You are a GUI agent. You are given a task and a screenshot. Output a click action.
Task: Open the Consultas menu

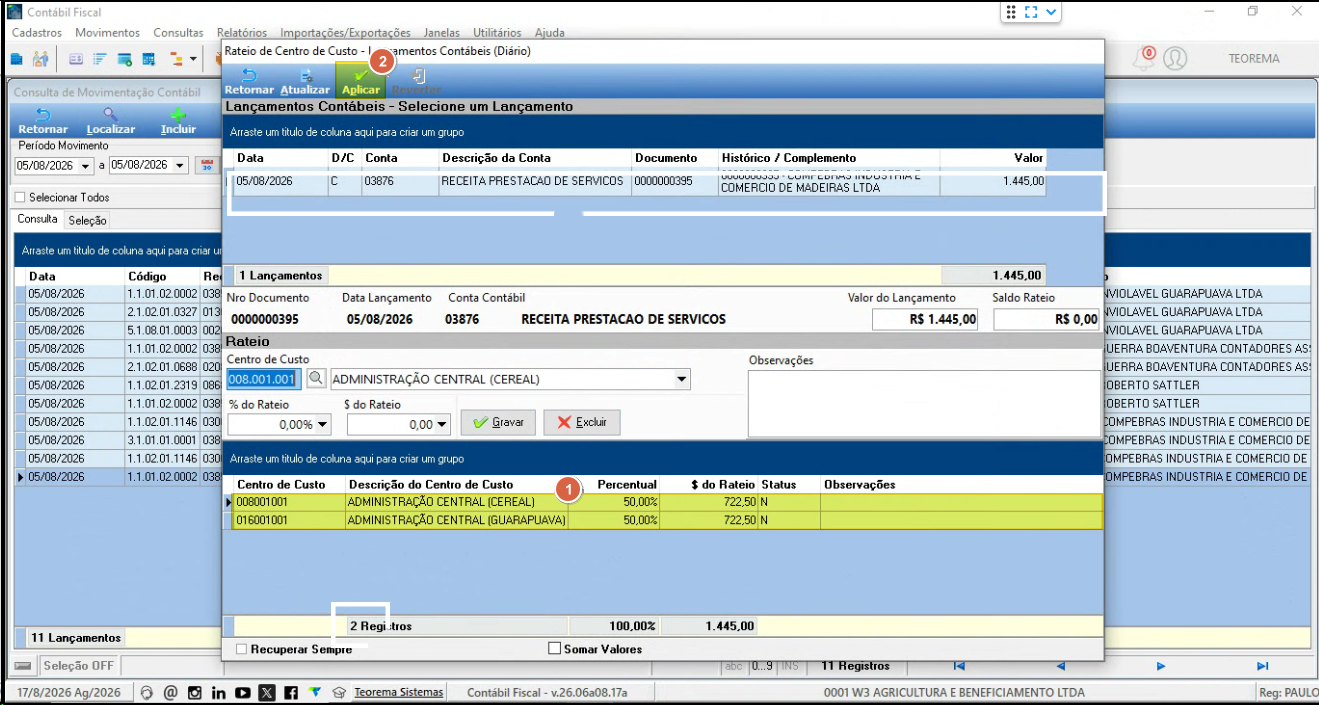[179, 33]
